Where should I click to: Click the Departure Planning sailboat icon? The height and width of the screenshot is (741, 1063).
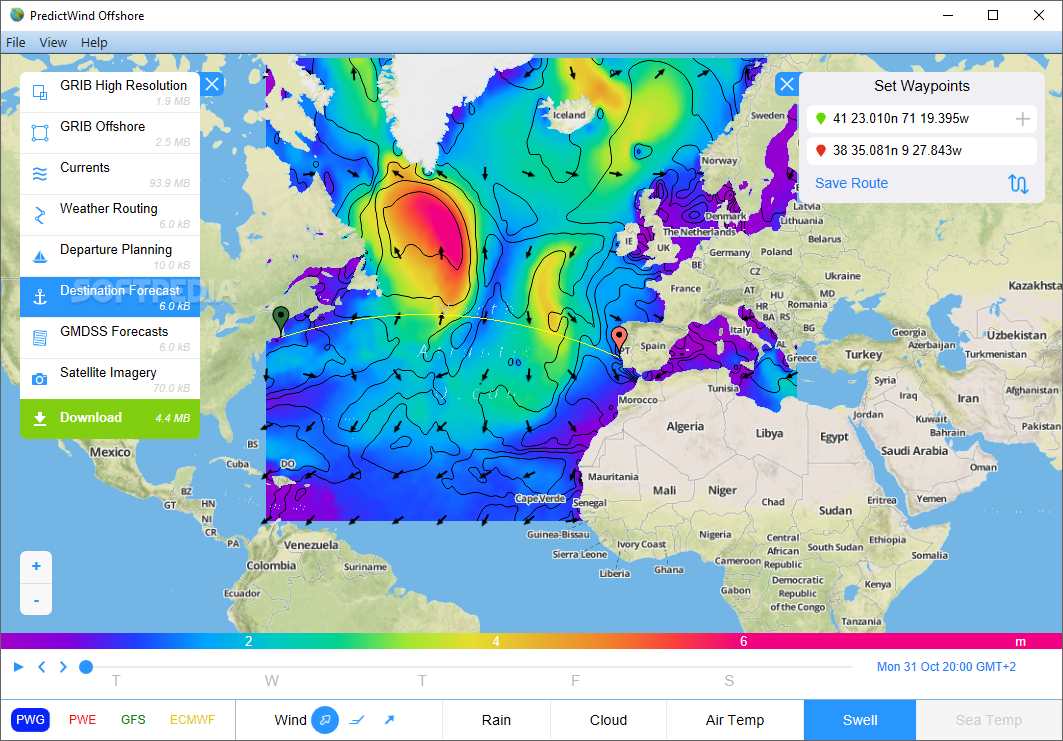point(40,256)
